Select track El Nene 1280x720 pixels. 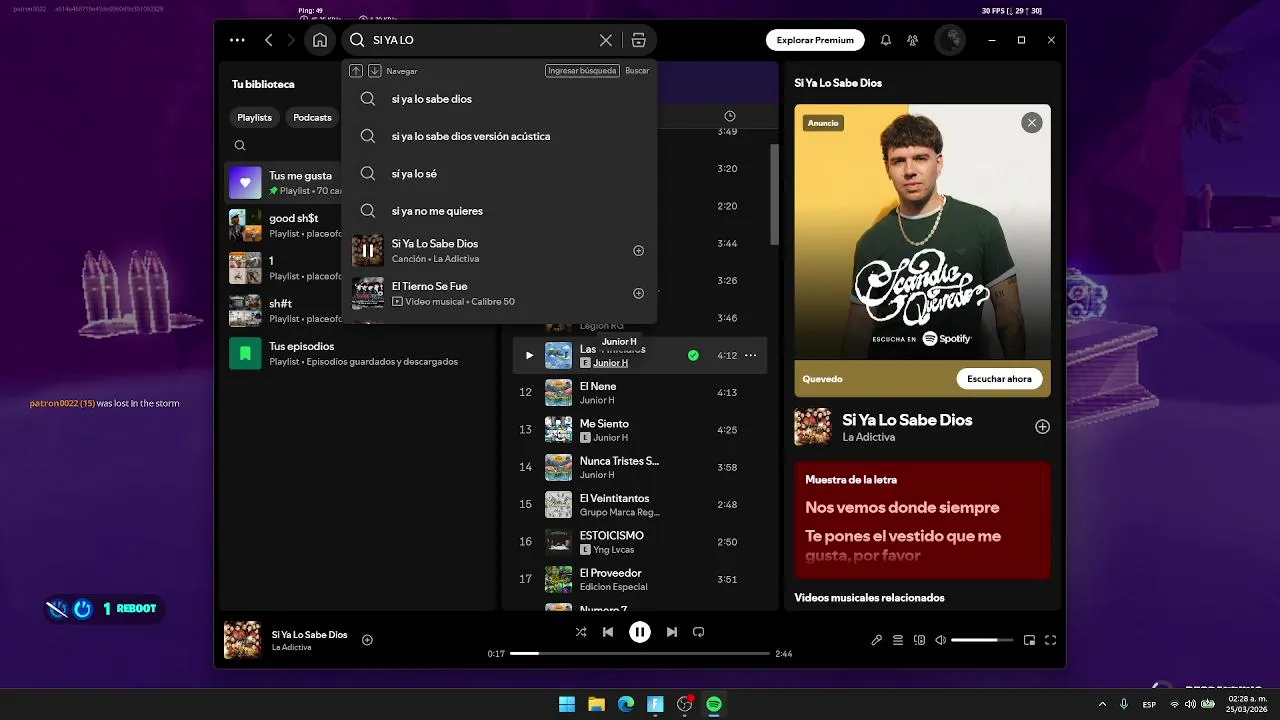(639, 393)
